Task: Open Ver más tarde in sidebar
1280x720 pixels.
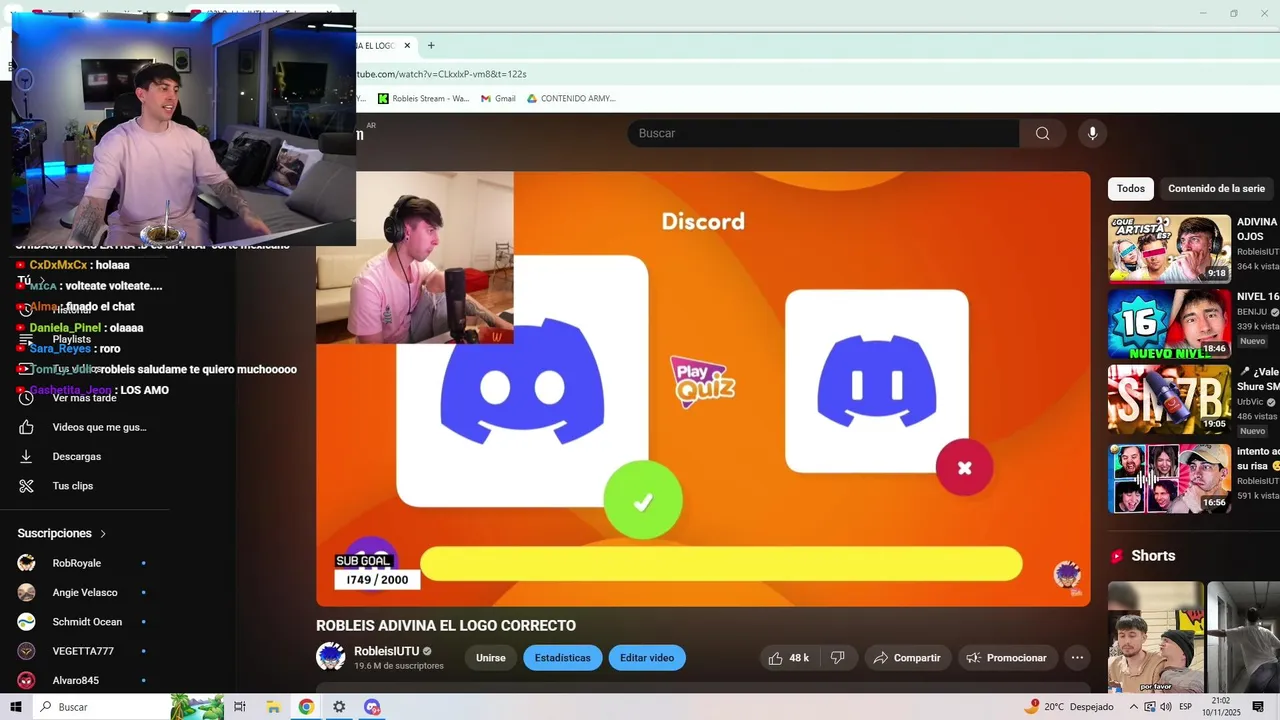Action: coord(84,398)
